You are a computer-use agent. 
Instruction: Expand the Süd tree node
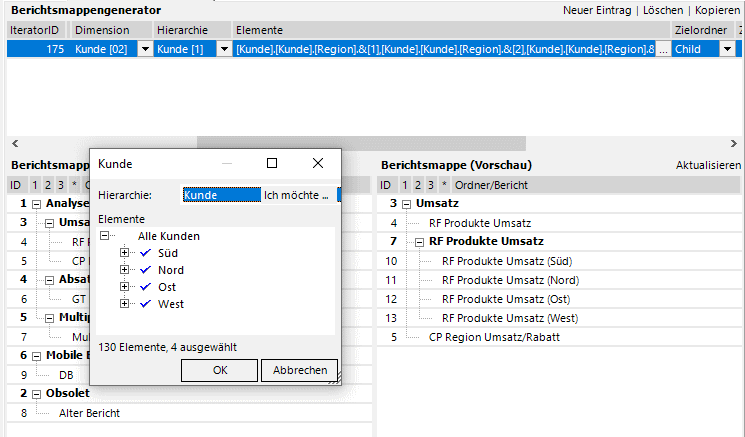click(x=125, y=253)
